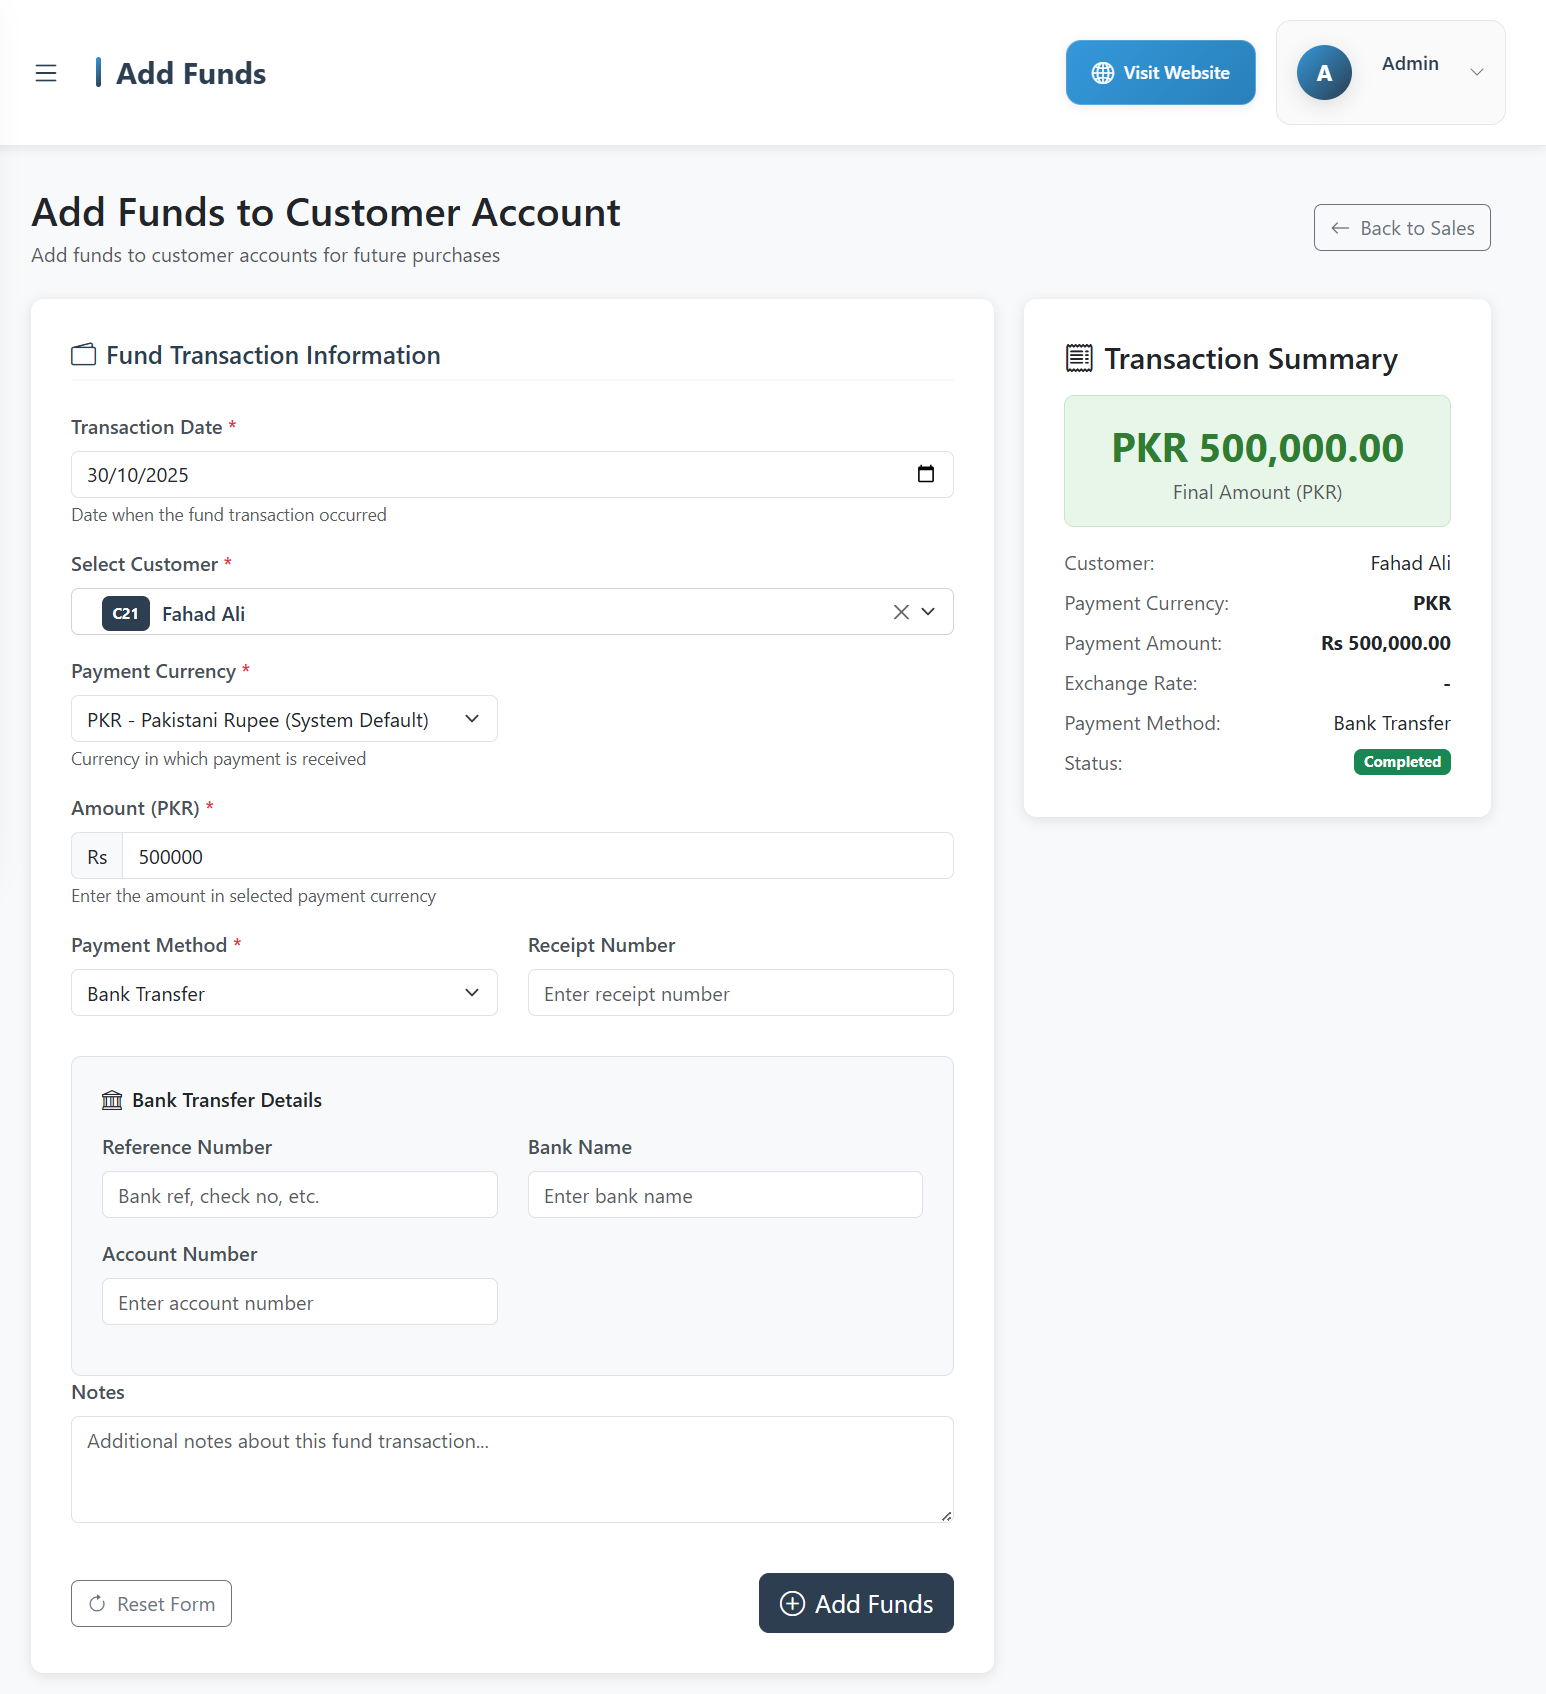Click Reset Form button
Viewport: 1546px width, 1694px height.
tap(151, 1603)
